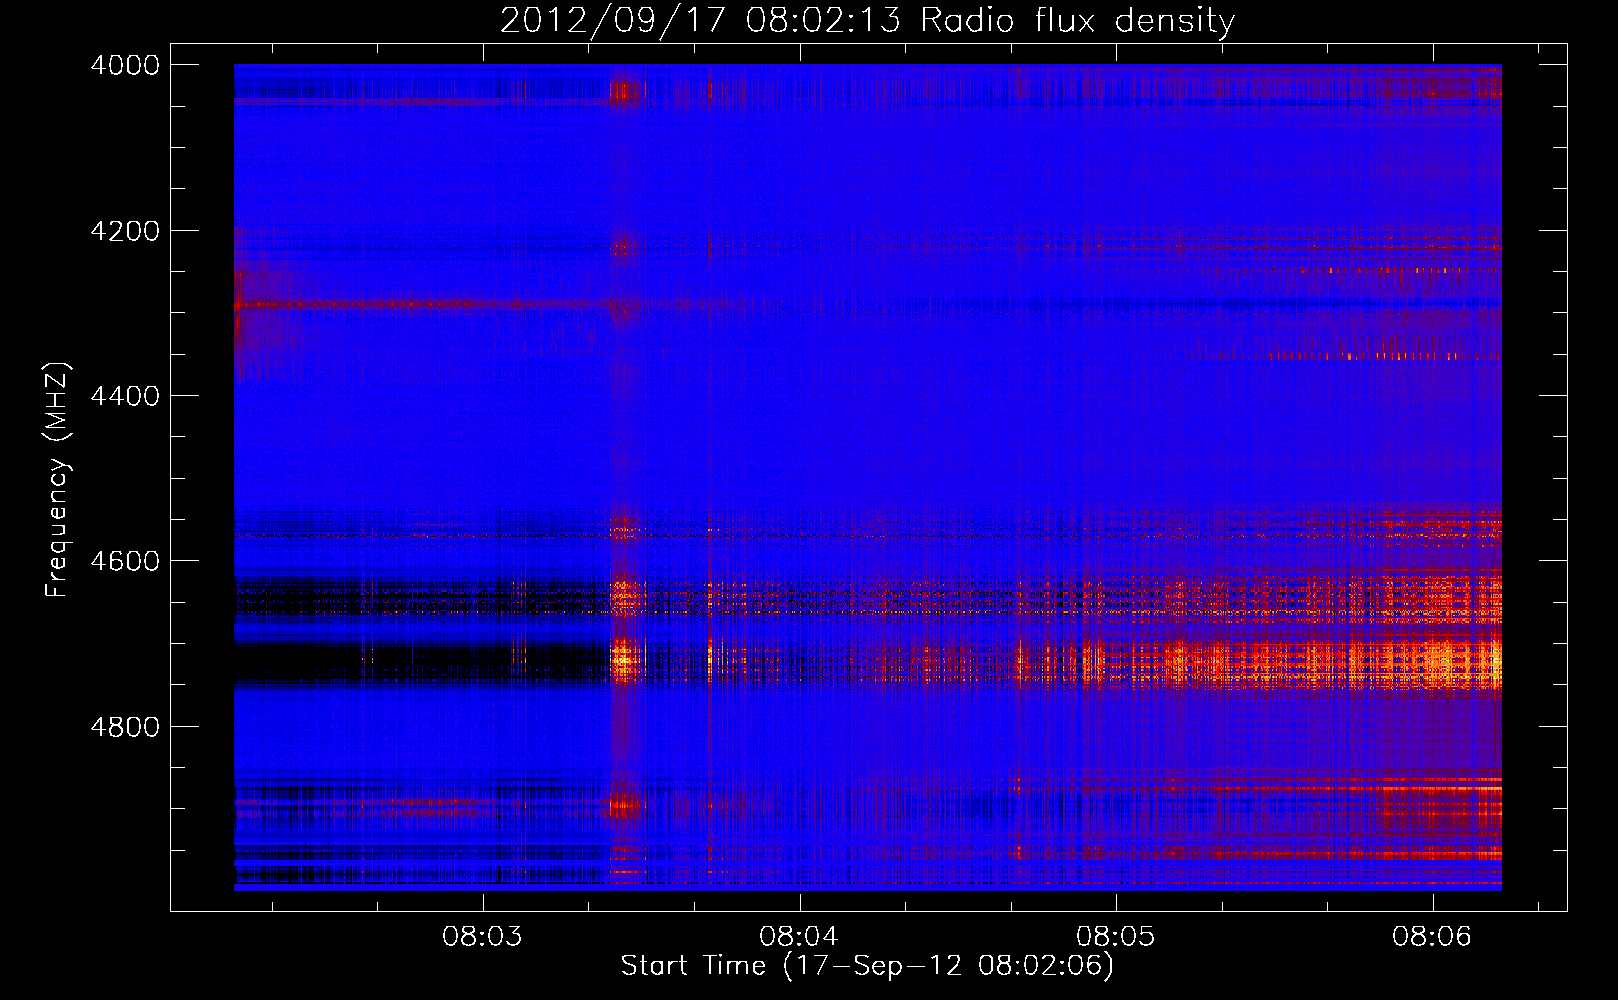Click the 08:04 time tick label
This screenshot has height=1000, width=1618.
pos(799,936)
